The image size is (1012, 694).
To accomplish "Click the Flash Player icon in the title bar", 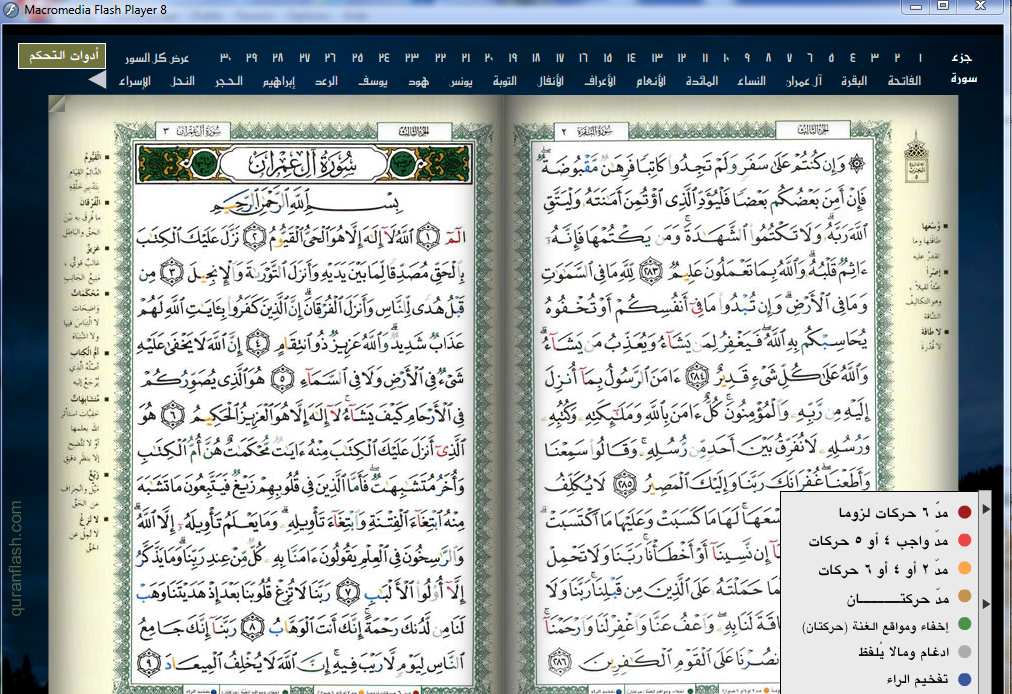I will click(11, 10).
